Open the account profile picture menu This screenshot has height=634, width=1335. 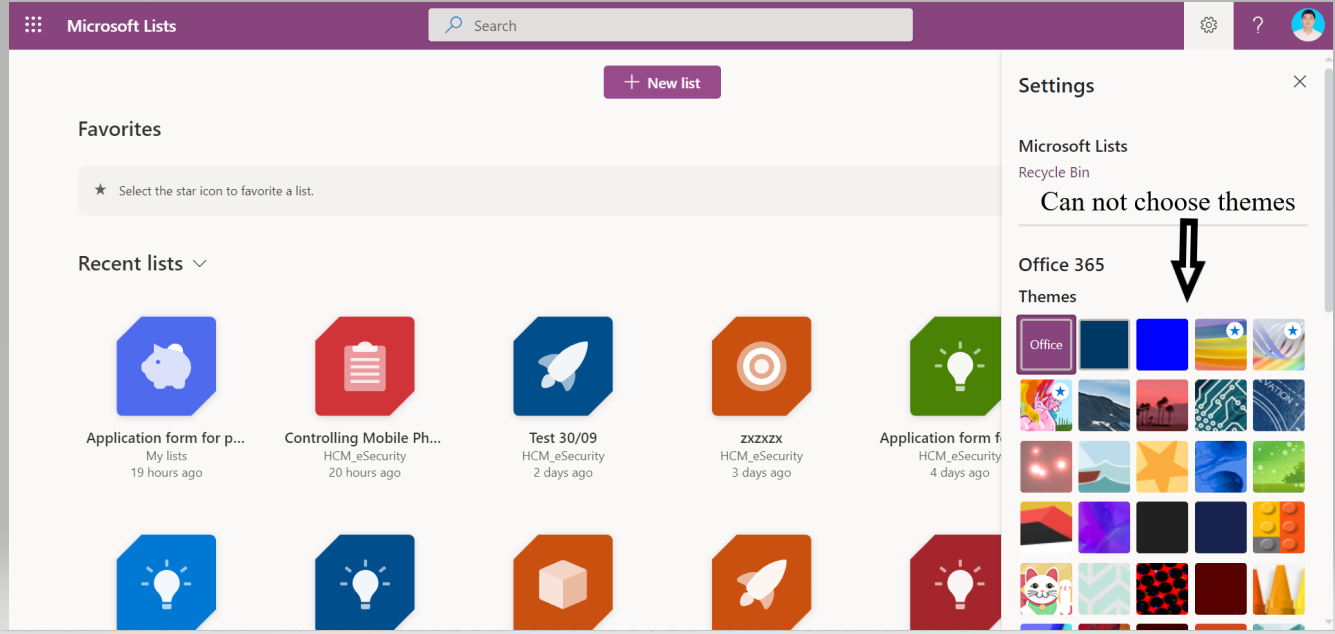click(1307, 25)
